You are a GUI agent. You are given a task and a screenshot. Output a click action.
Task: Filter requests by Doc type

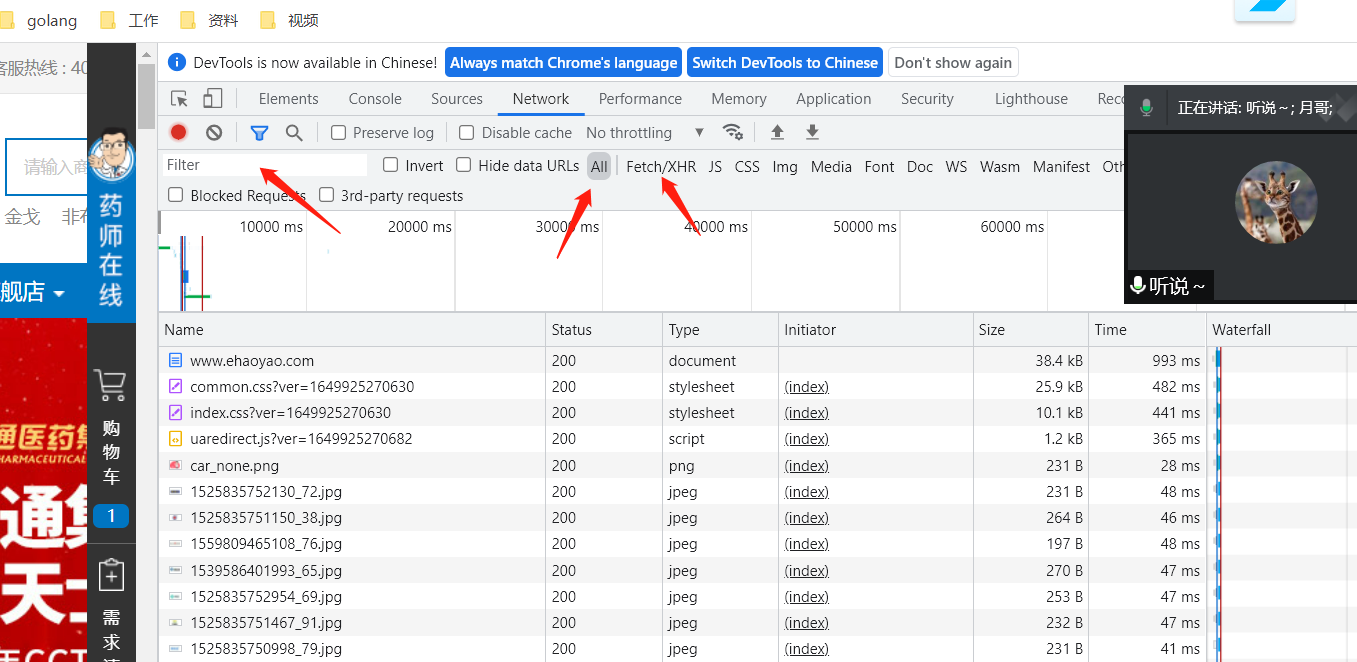tap(920, 166)
